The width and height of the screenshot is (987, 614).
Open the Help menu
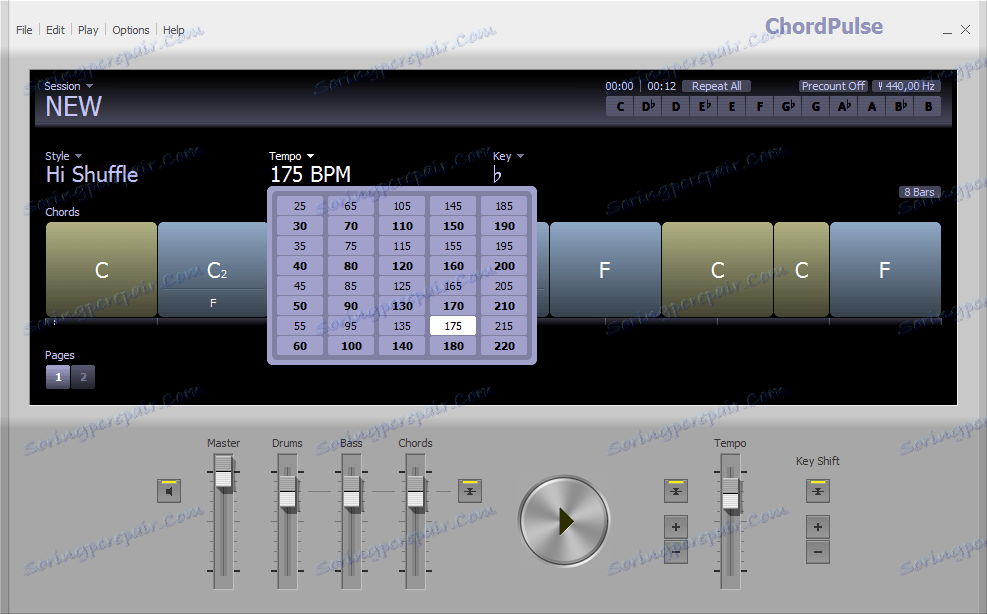(173, 30)
